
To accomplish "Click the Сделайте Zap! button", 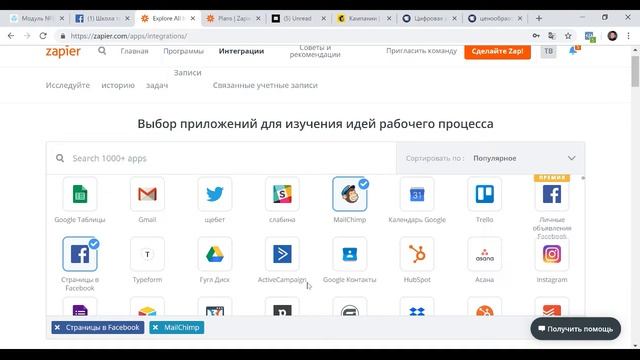I will pyautogui.click(x=497, y=51).
